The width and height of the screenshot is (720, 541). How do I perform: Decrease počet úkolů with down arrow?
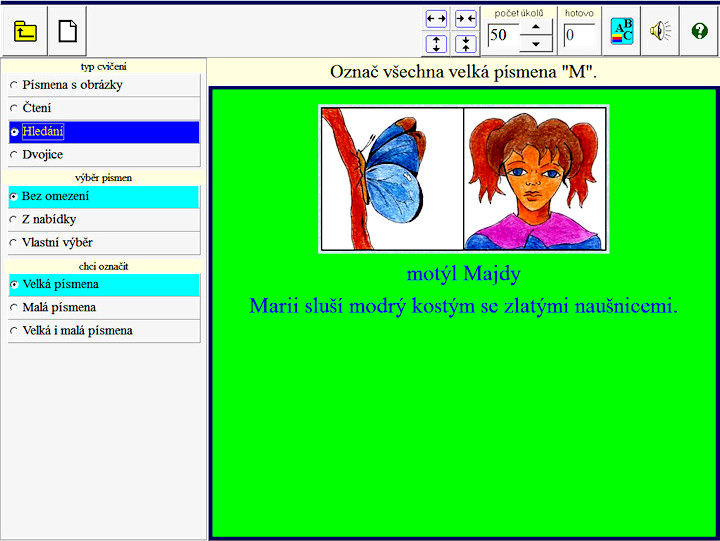(x=536, y=44)
